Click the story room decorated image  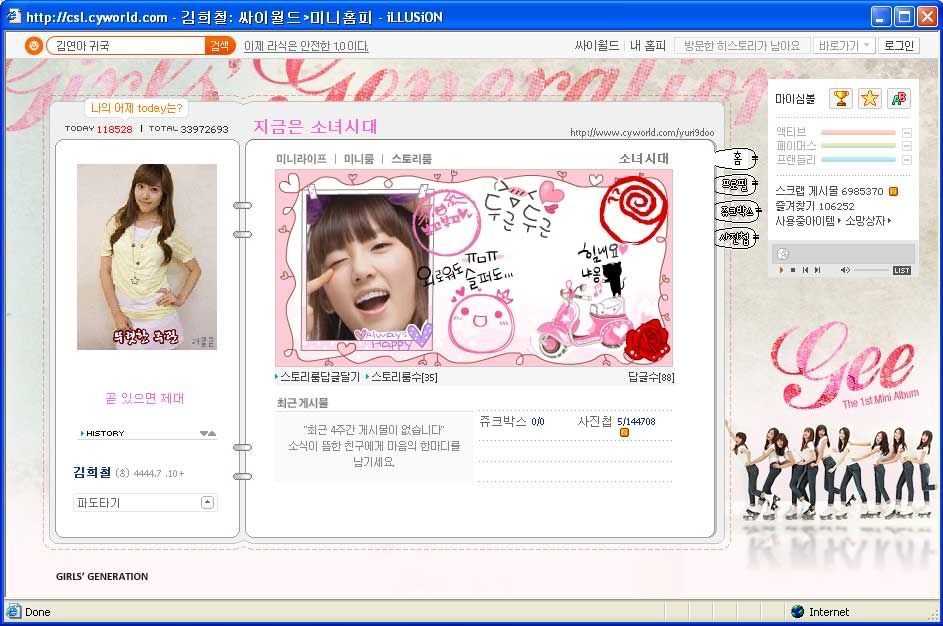[474, 268]
